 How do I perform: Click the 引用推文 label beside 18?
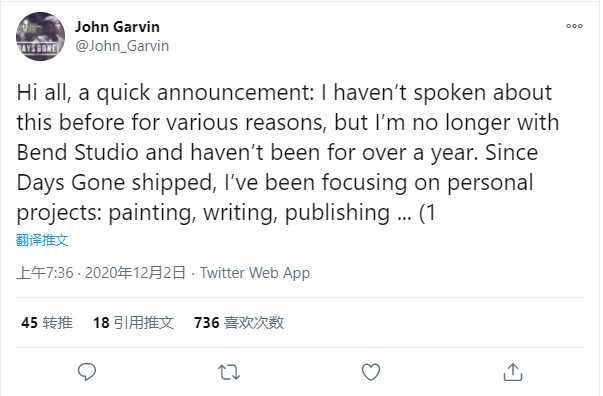click(144, 323)
